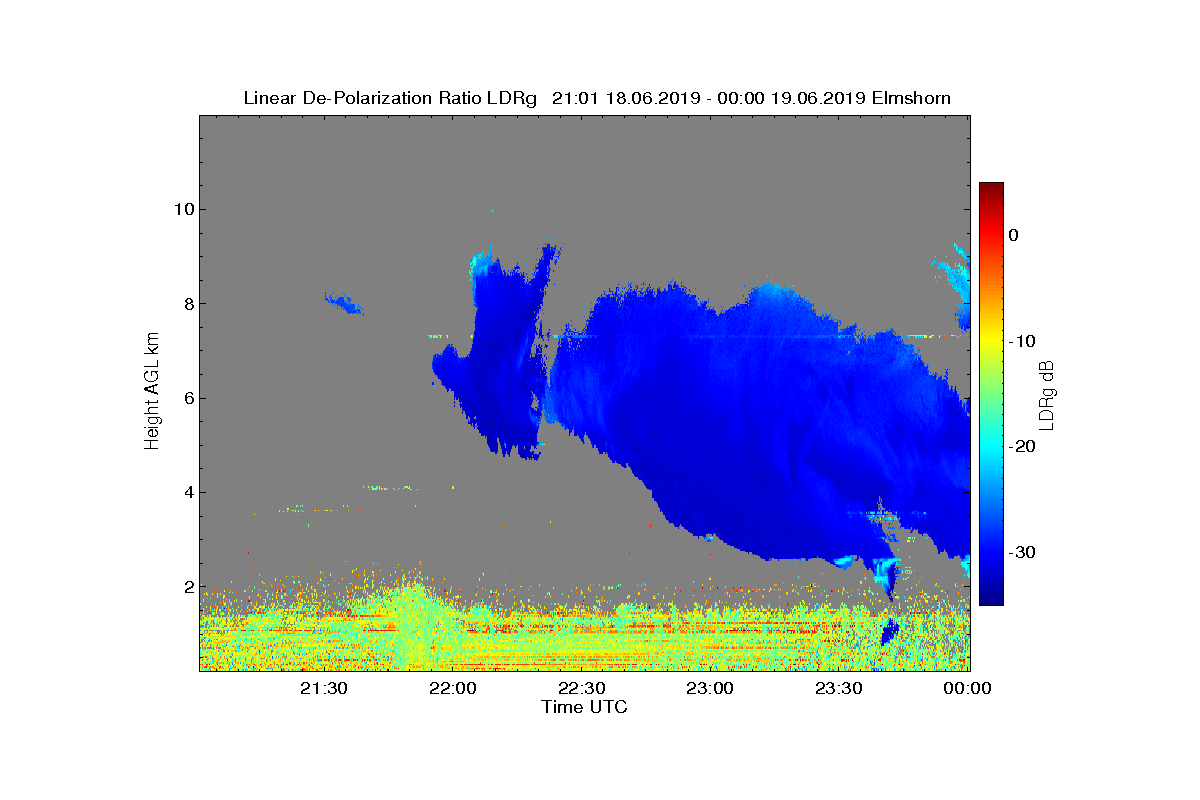Click the 22:00 time tick label
This screenshot has height=800, width=1200.
453,688
